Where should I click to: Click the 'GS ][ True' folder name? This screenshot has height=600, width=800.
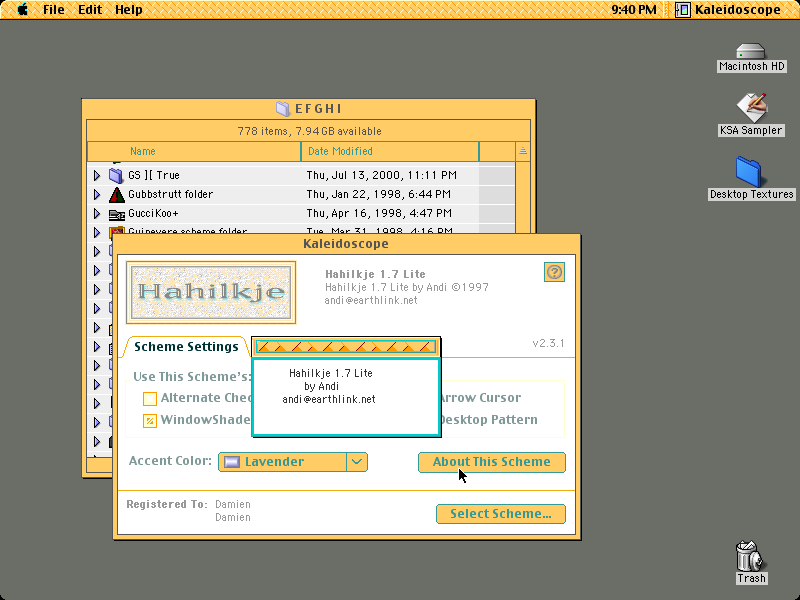(x=154, y=176)
